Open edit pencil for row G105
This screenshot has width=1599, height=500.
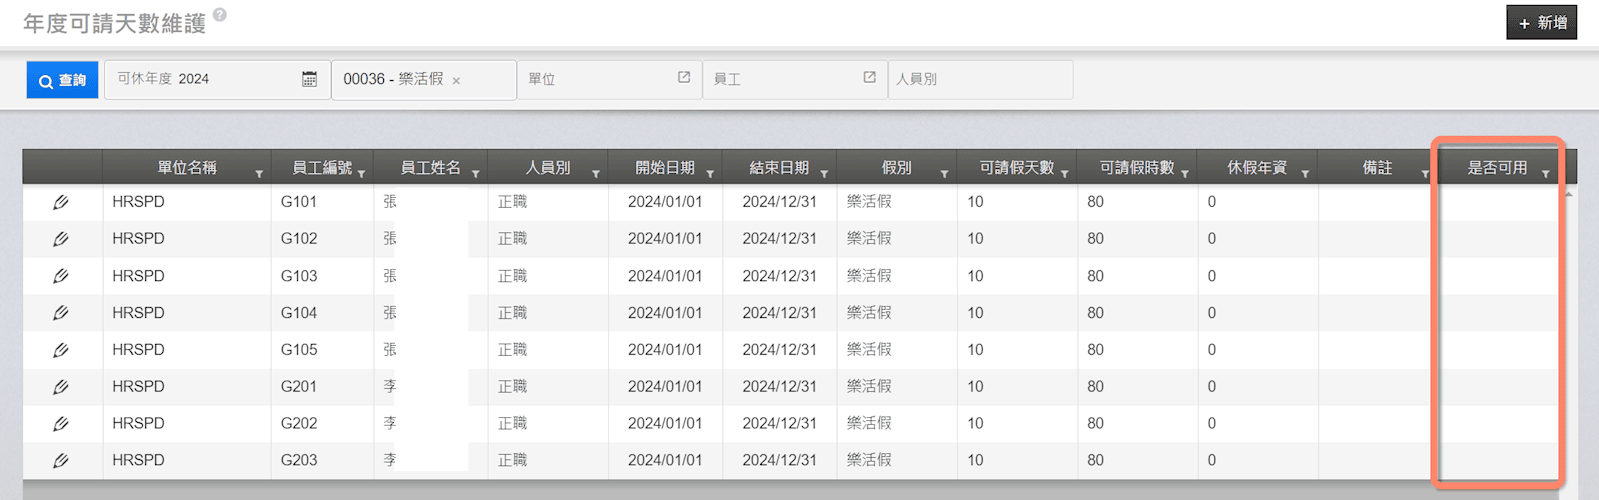(61, 350)
